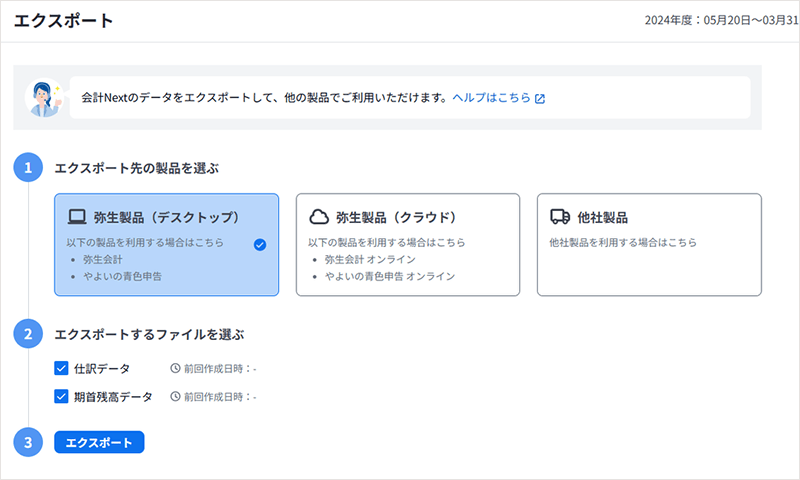Viewport: 800px width, 480px height.
Task: Click clock icon next to 仕訳データ
Action: tap(175, 368)
